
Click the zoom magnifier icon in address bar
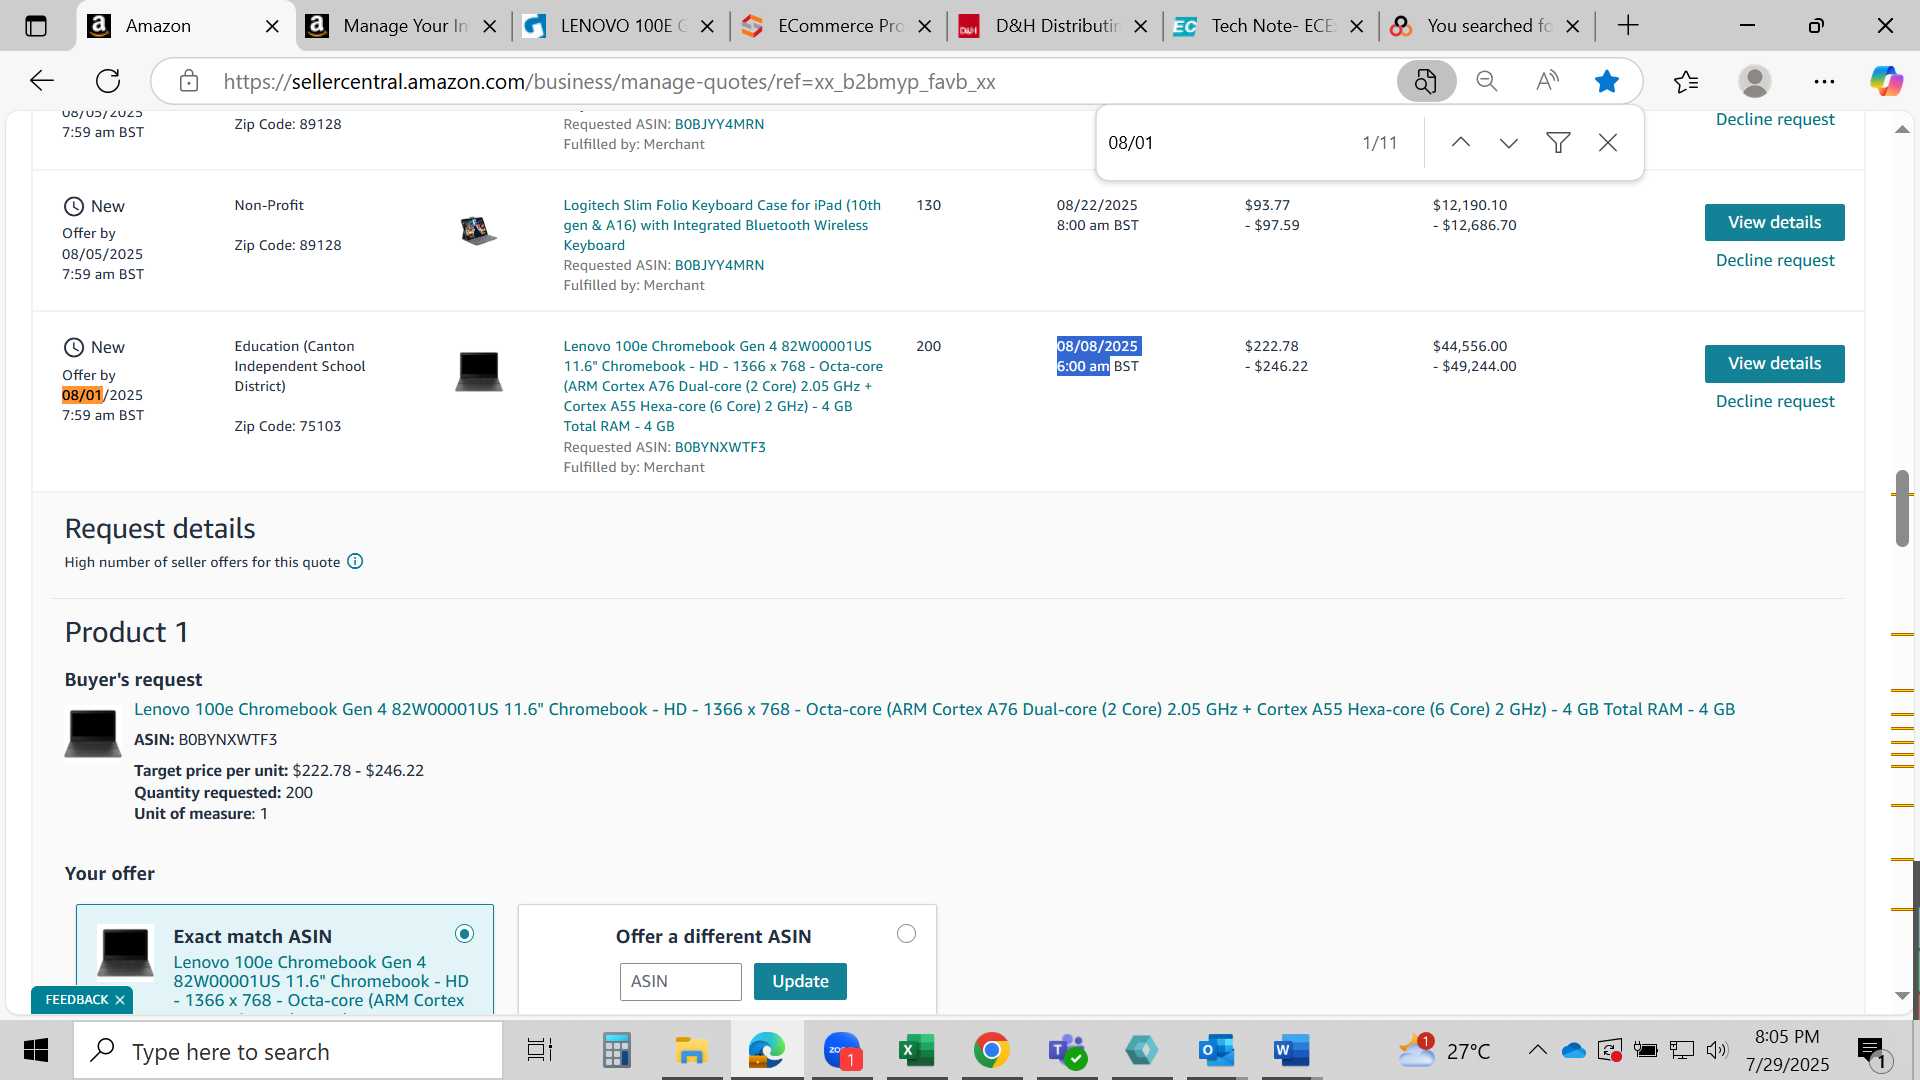(1487, 81)
